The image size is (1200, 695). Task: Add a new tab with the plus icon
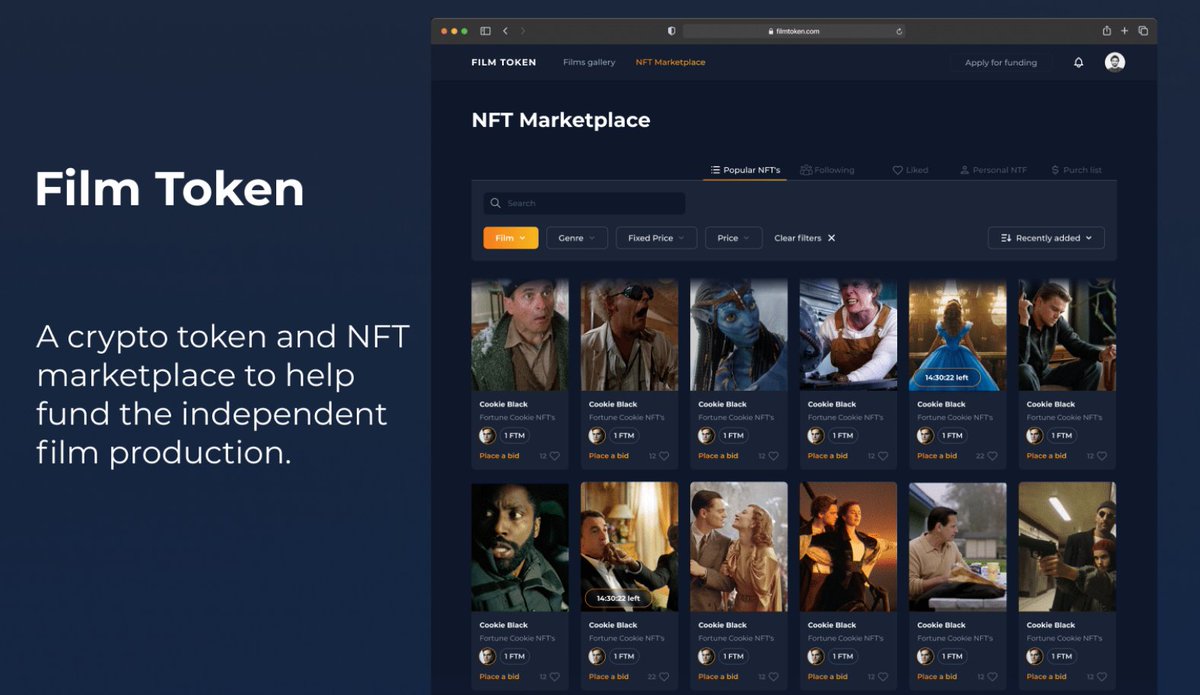1124,31
